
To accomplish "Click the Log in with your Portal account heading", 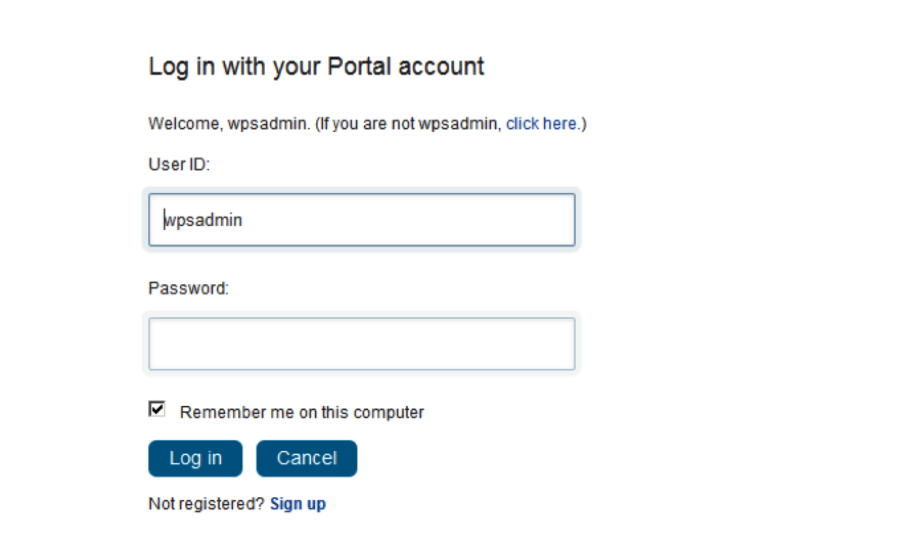I will [x=316, y=67].
